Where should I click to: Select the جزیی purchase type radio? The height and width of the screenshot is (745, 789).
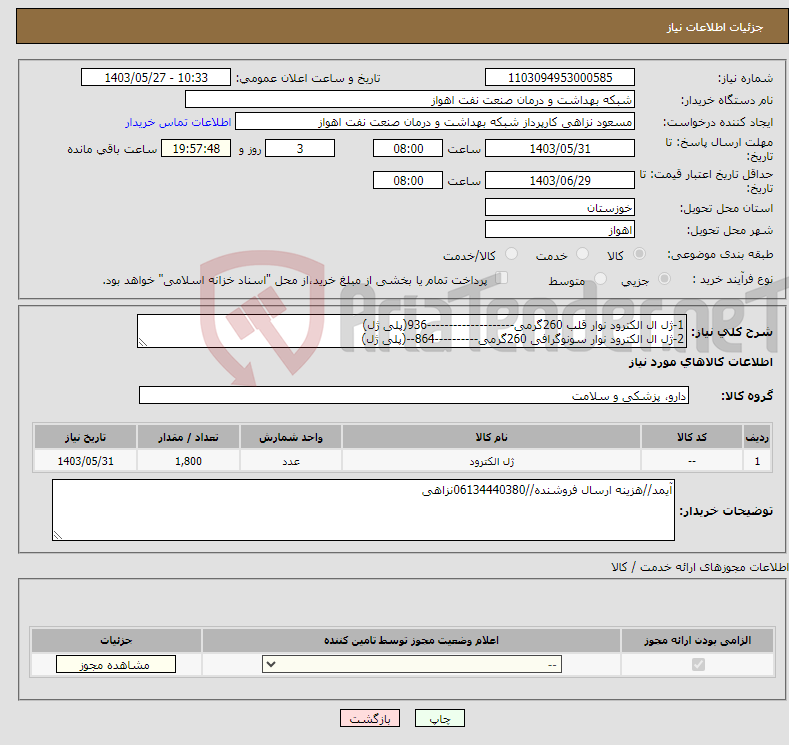pyautogui.click(x=664, y=279)
